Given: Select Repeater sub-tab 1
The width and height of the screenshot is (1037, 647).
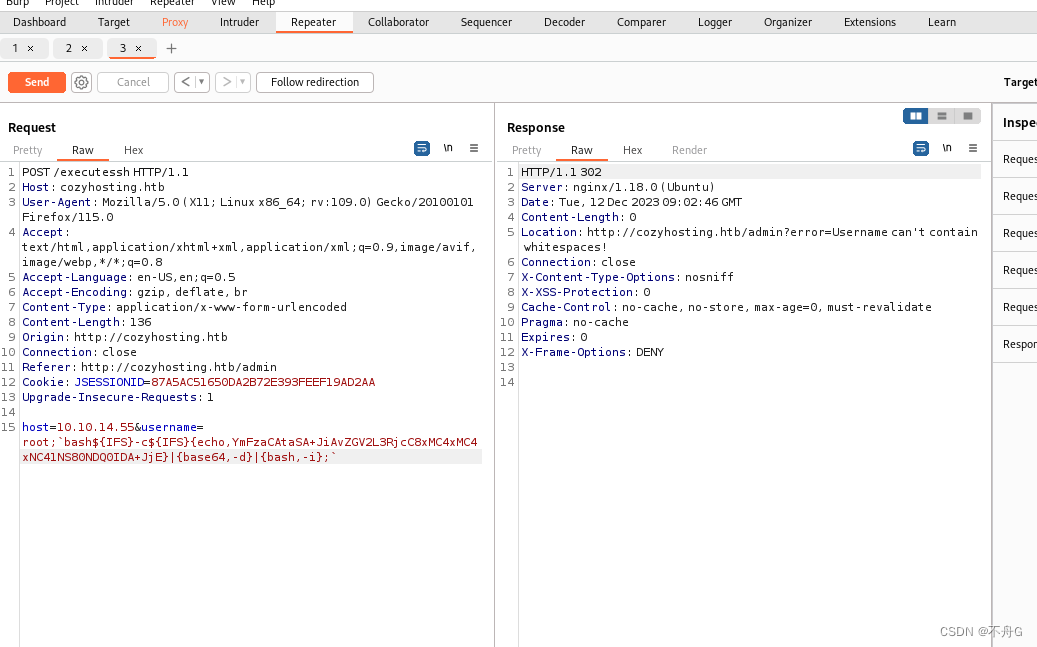Looking at the screenshot, I should tap(15, 48).
